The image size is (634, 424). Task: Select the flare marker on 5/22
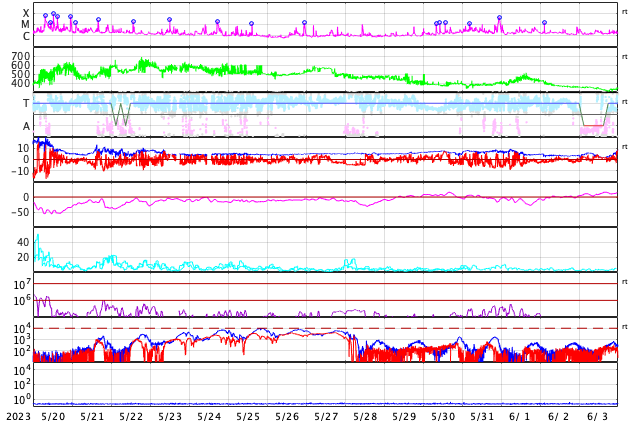[133, 21]
